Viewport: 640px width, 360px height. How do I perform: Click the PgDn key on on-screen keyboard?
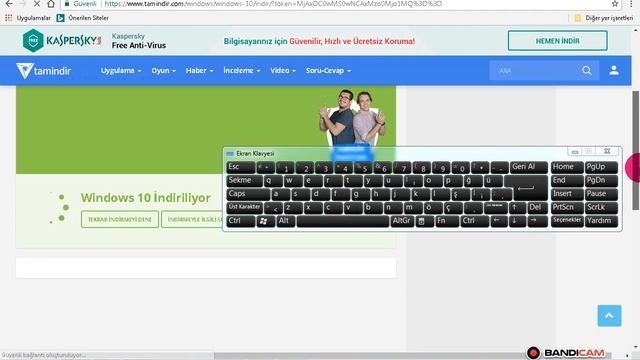click(x=601, y=180)
